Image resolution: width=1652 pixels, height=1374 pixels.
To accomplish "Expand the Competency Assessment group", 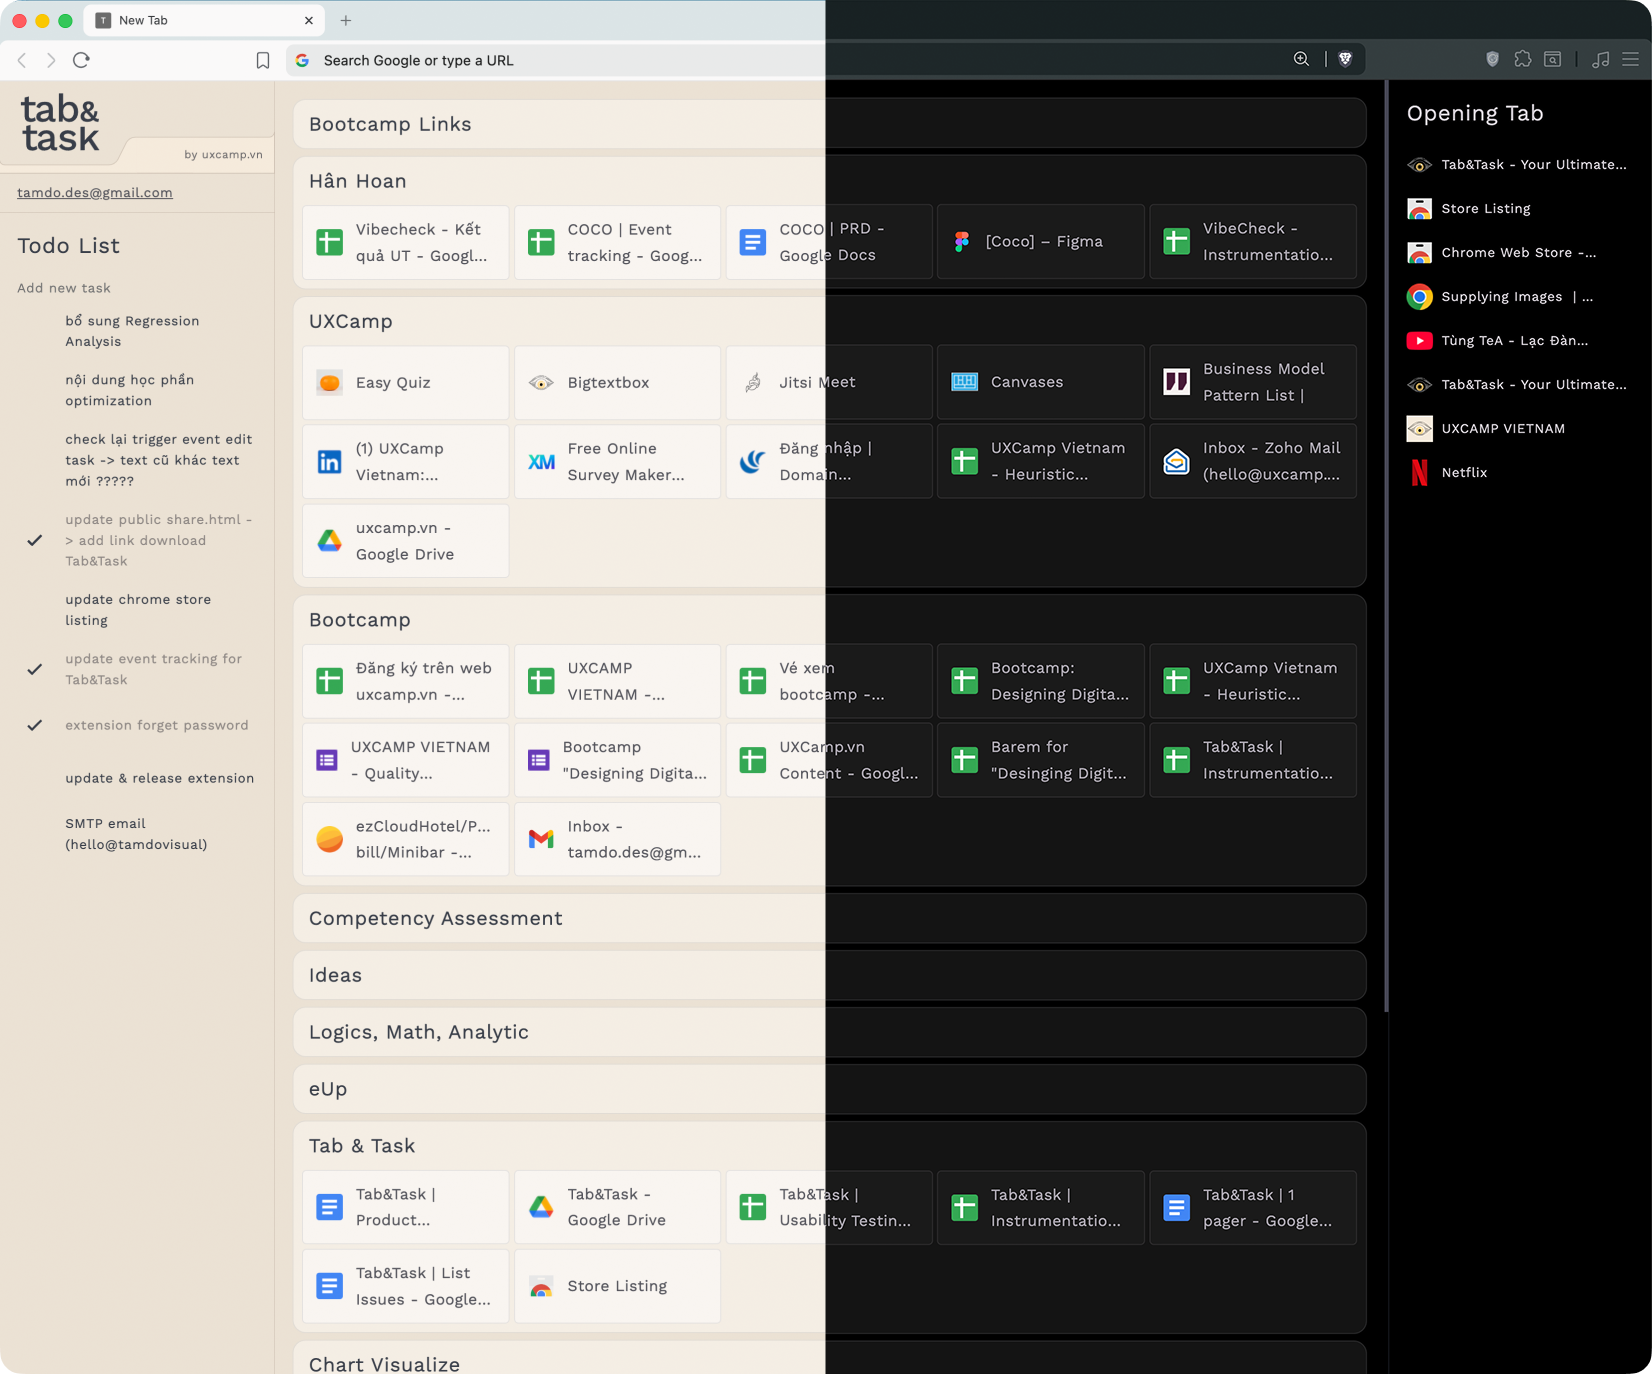I will [436, 918].
